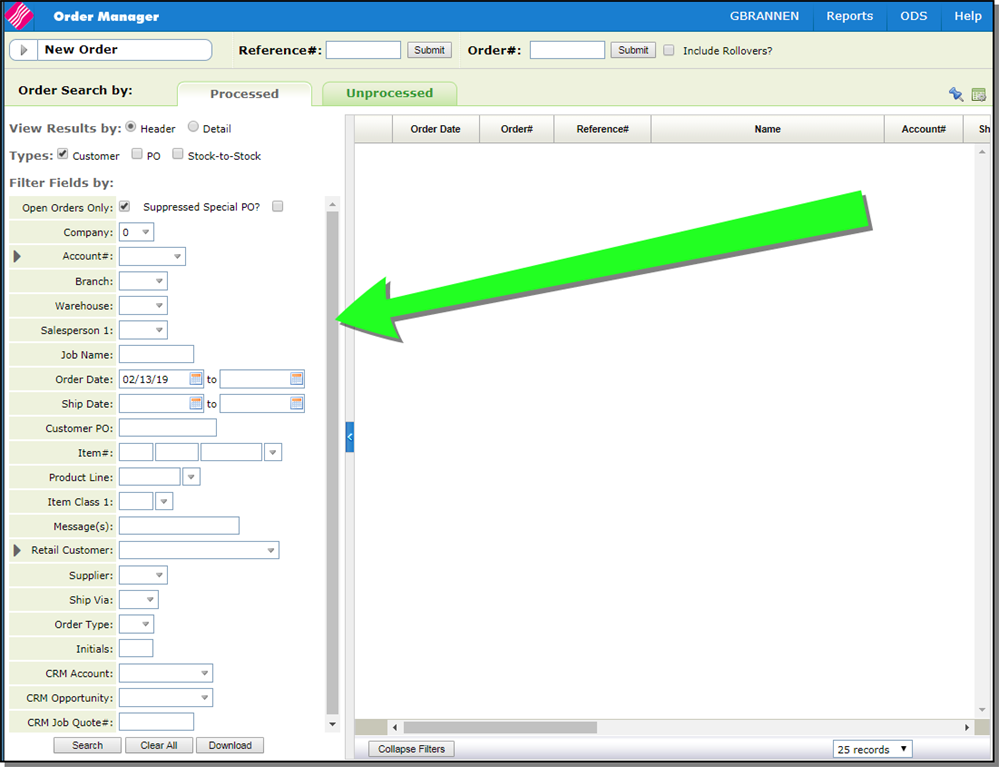Open the Salesperson 1 dropdown

(x=143, y=329)
